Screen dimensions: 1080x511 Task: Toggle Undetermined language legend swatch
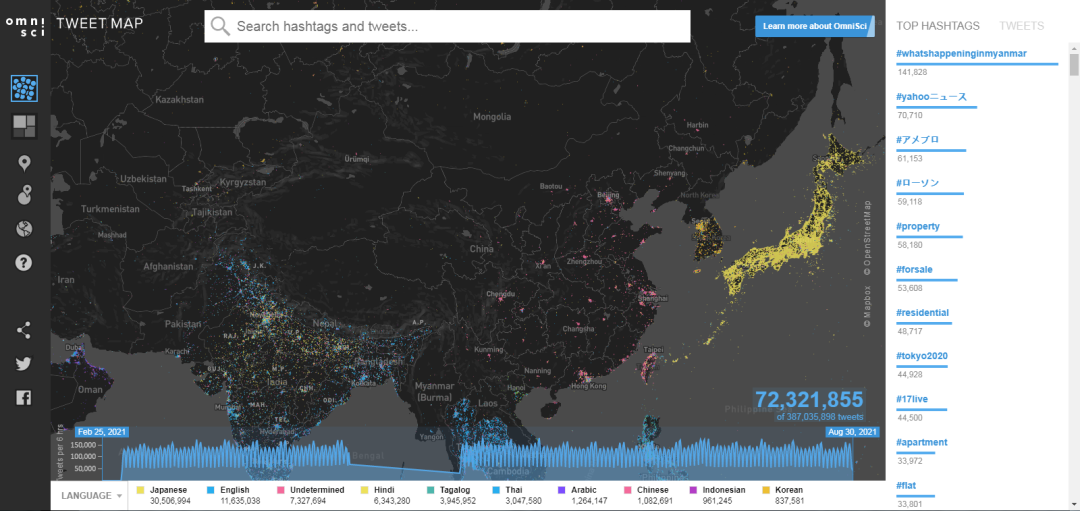pos(280,490)
